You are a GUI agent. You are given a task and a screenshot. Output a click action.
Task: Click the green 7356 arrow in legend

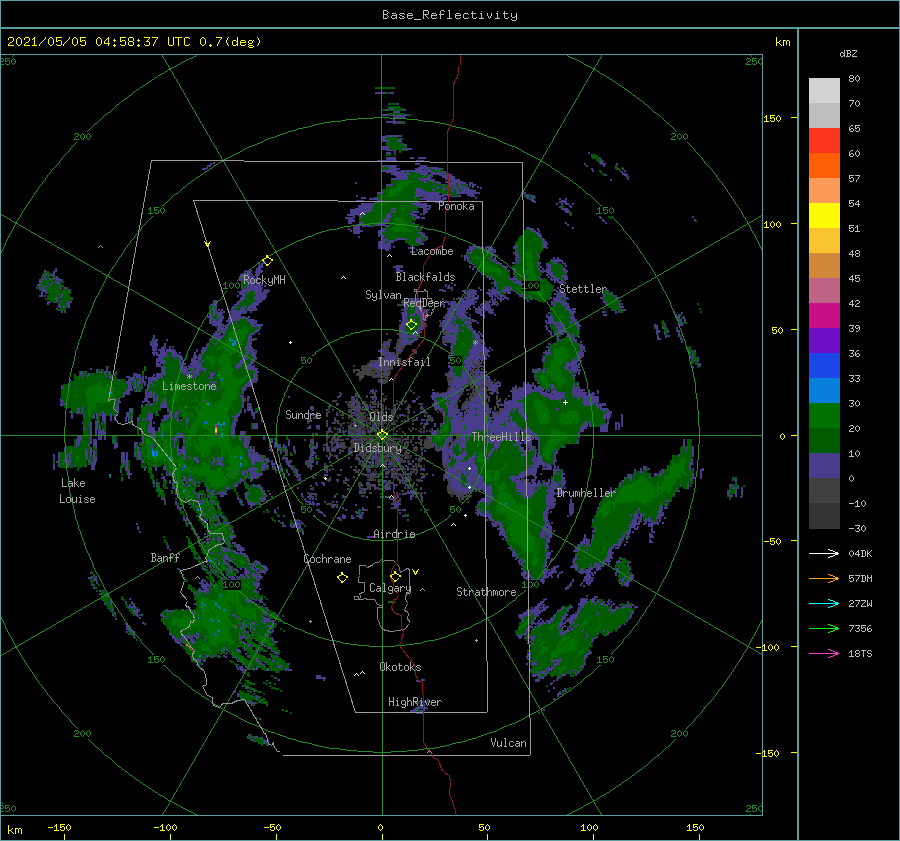(x=824, y=629)
